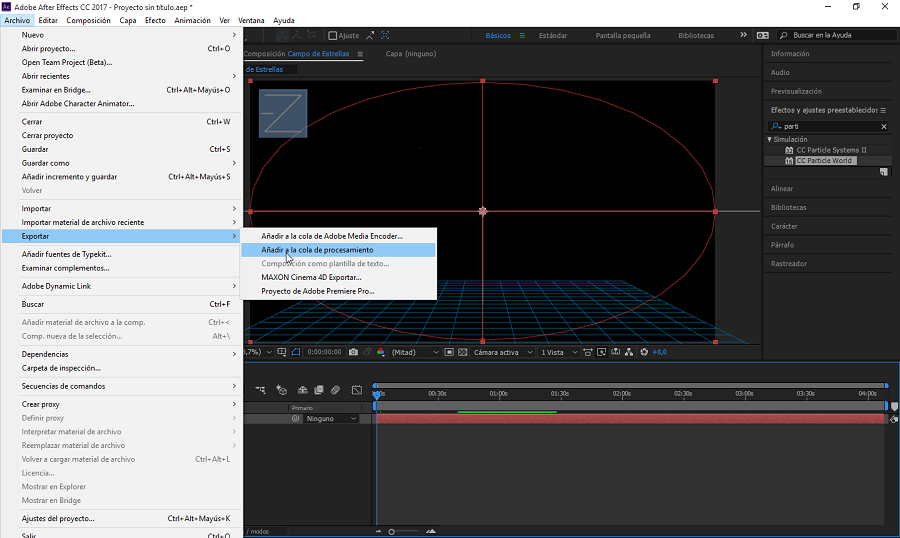900x538 pixels.
Task: Select CC Particle World effect
Action: (824, 161)
